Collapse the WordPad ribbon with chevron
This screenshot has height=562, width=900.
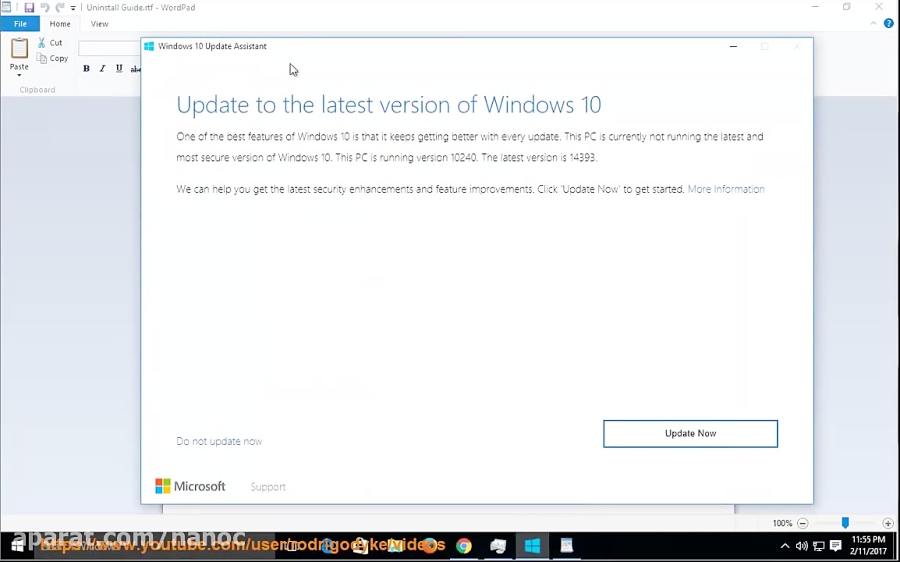(x=873, y=24)
